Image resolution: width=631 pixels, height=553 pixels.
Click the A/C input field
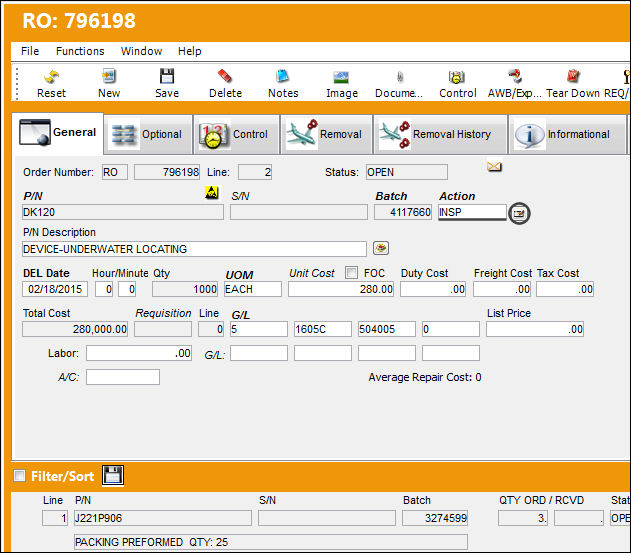click(123, 377)
